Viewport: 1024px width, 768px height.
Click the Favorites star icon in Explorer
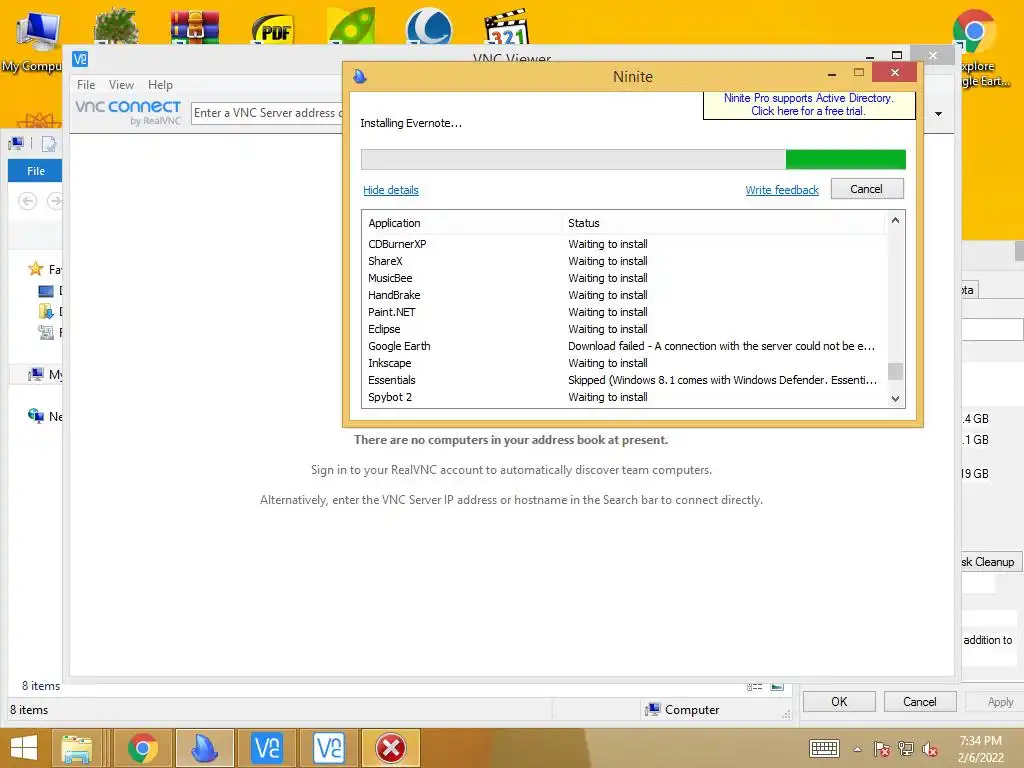pos(35,268)
